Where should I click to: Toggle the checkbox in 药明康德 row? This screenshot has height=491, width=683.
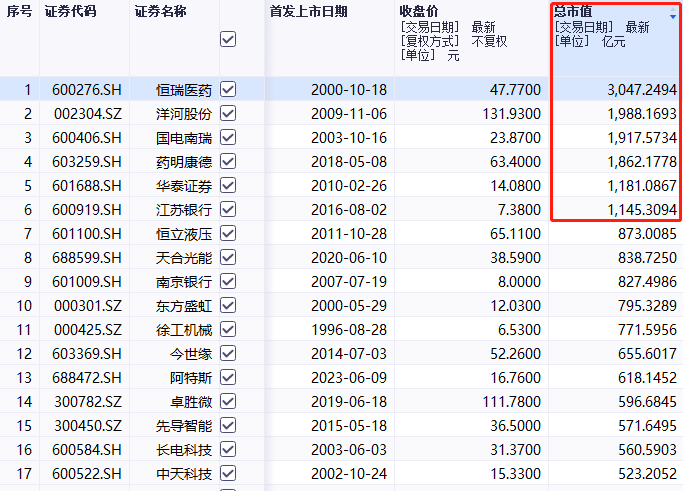(x=228, y=161)
